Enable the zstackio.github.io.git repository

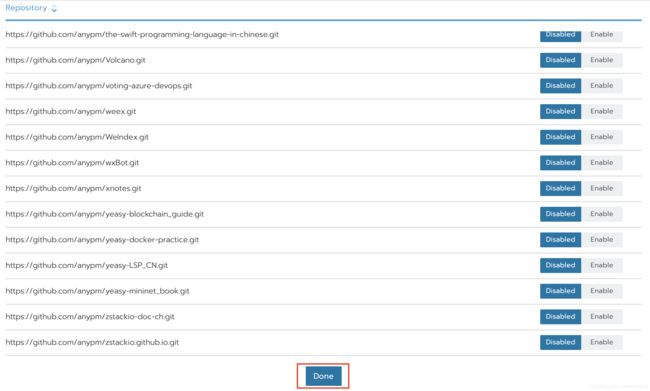[x=602, y=342]
